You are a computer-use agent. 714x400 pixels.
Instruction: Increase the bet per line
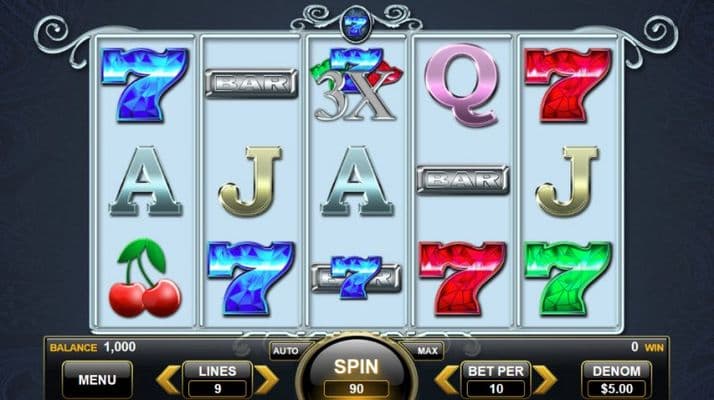click(x=545, y=379)
